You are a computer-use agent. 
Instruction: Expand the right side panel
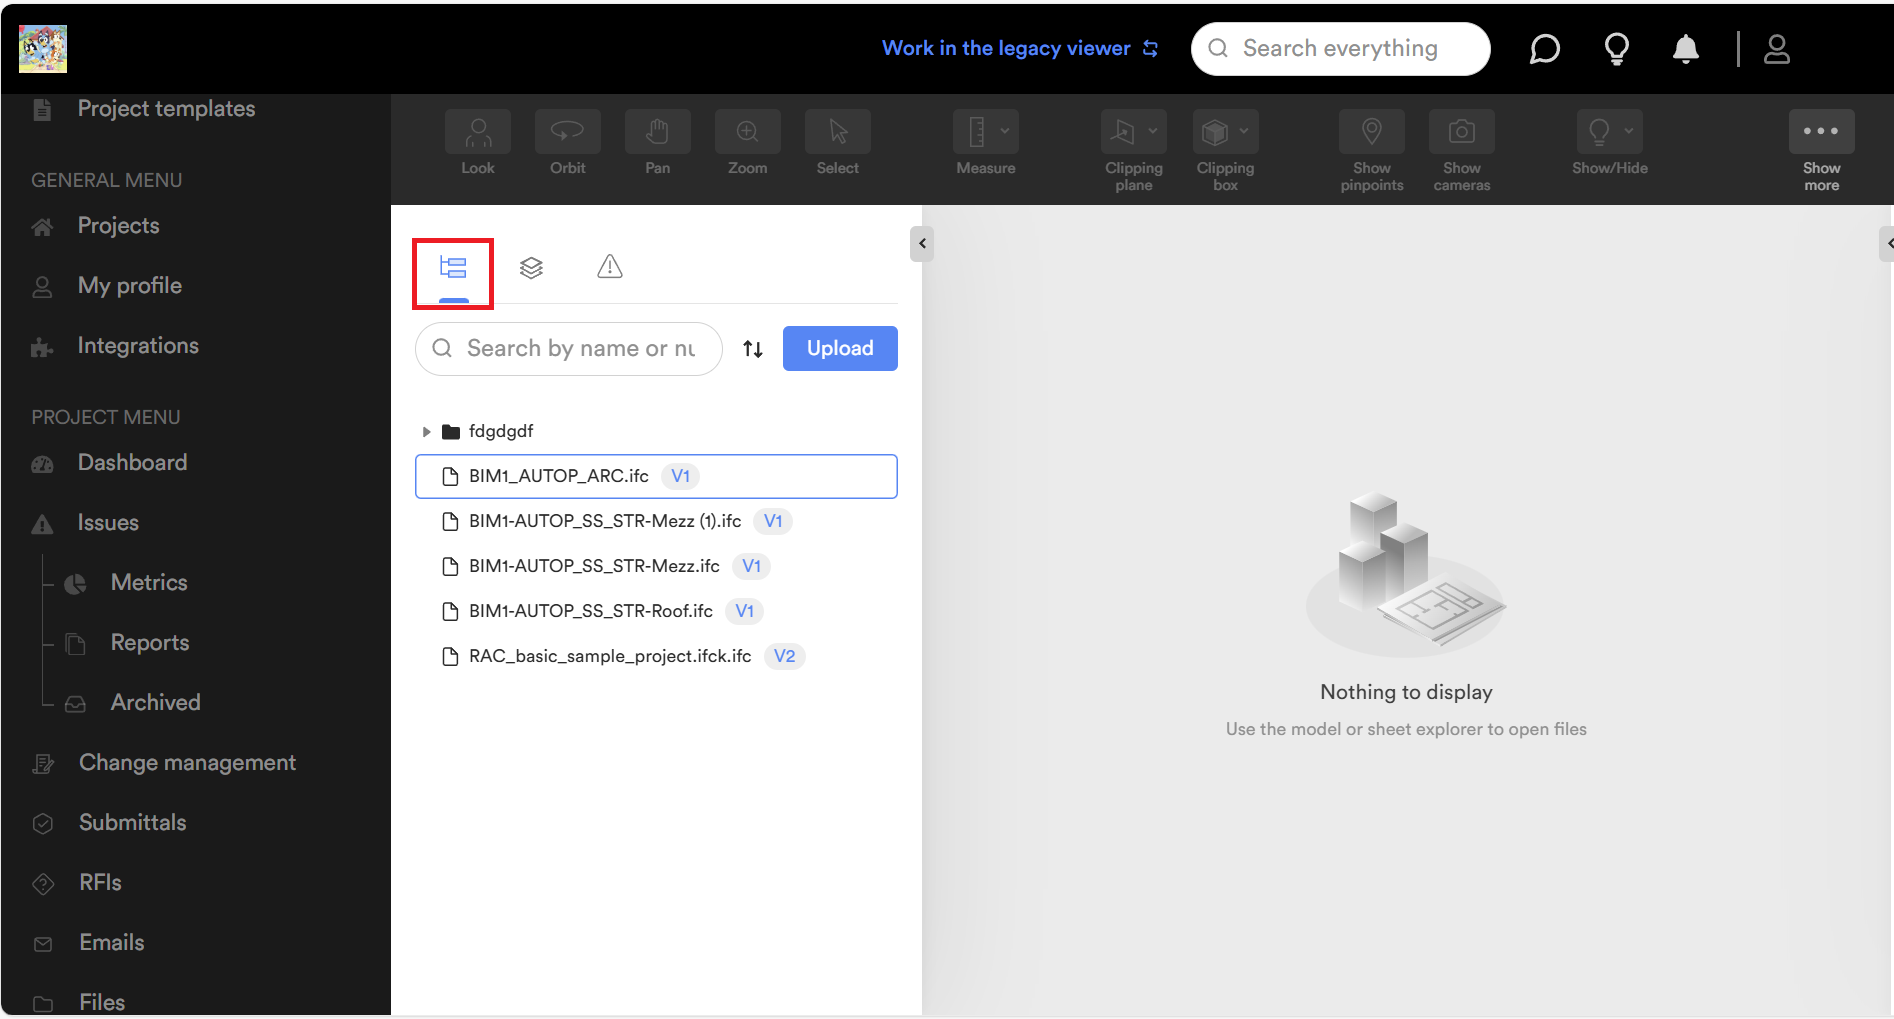pos(1888,243)
